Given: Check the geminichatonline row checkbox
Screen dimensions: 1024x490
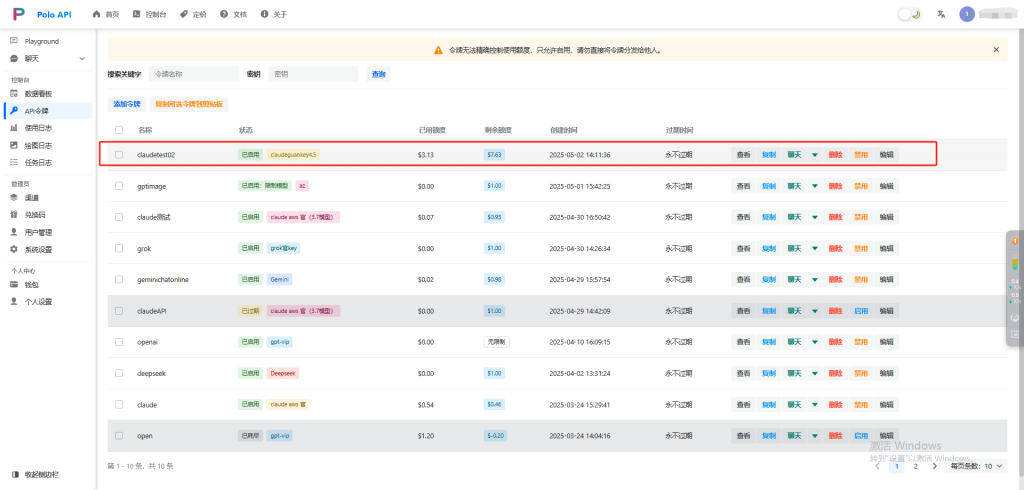Looking at the screenshot, I should point(119,280).
